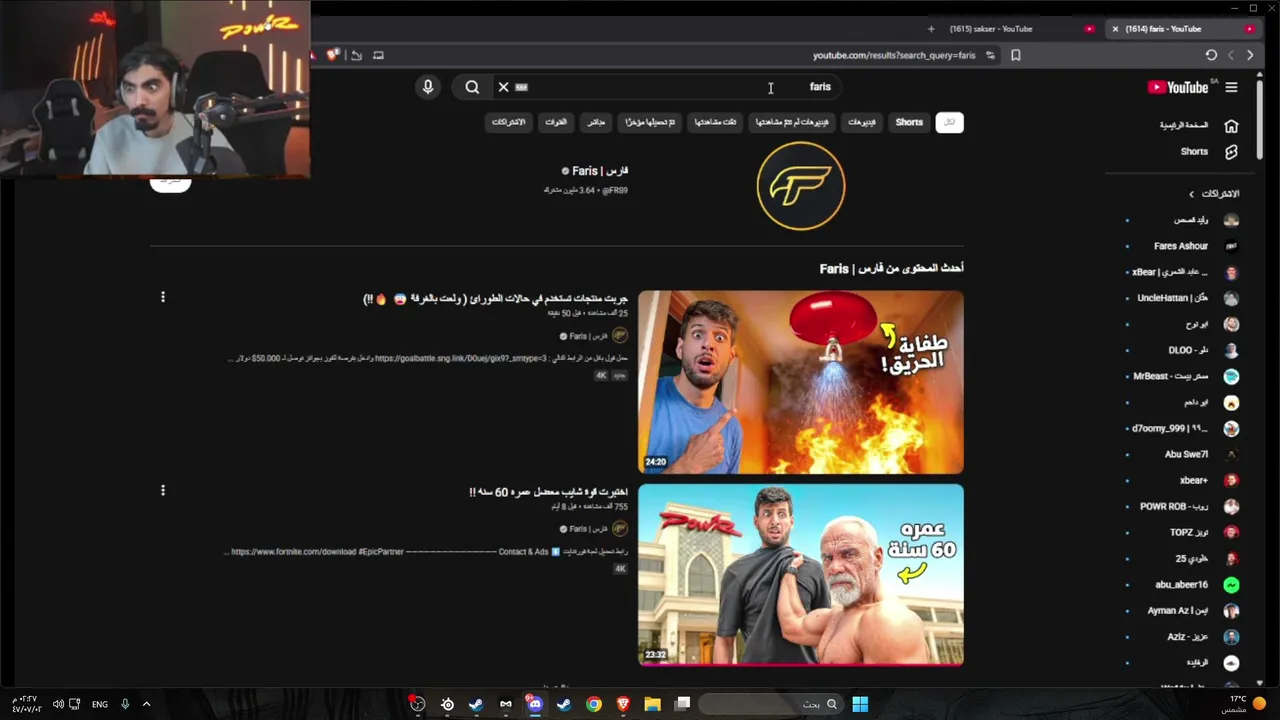Image resolution: width=1280 pixels, height=720 pixels.
Task: Click ENG language indicator in tray
Action: pos(100,704)
